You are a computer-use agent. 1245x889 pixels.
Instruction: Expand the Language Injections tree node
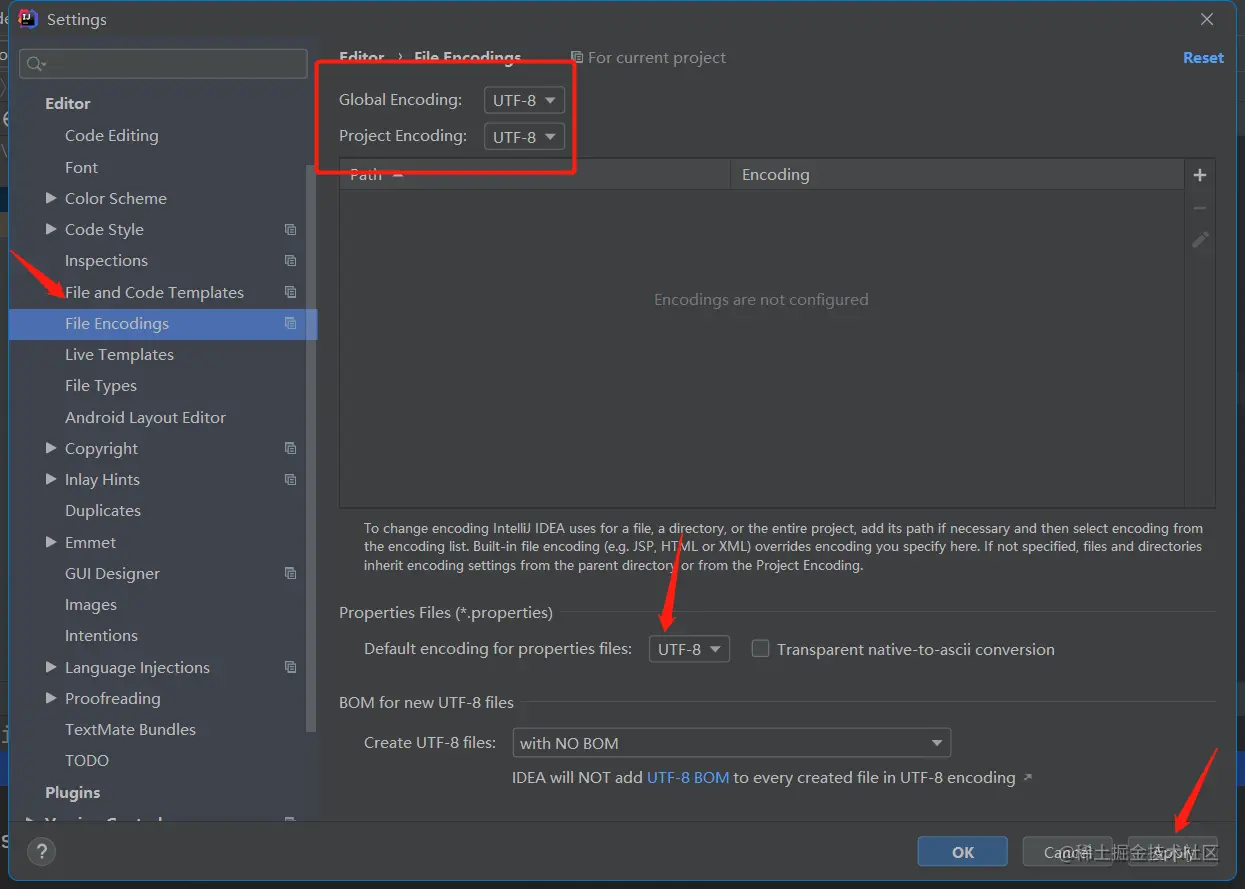pyautogui.click(x=51, y=667)
